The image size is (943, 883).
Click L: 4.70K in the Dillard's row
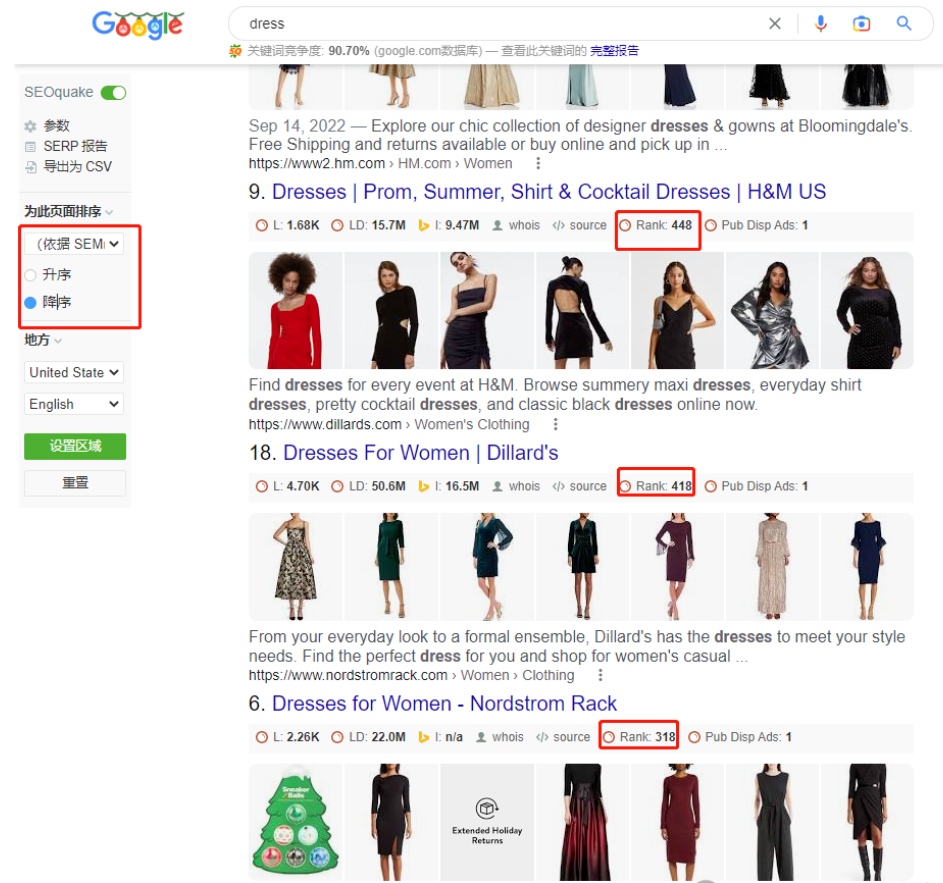click(x=287, y=486)
